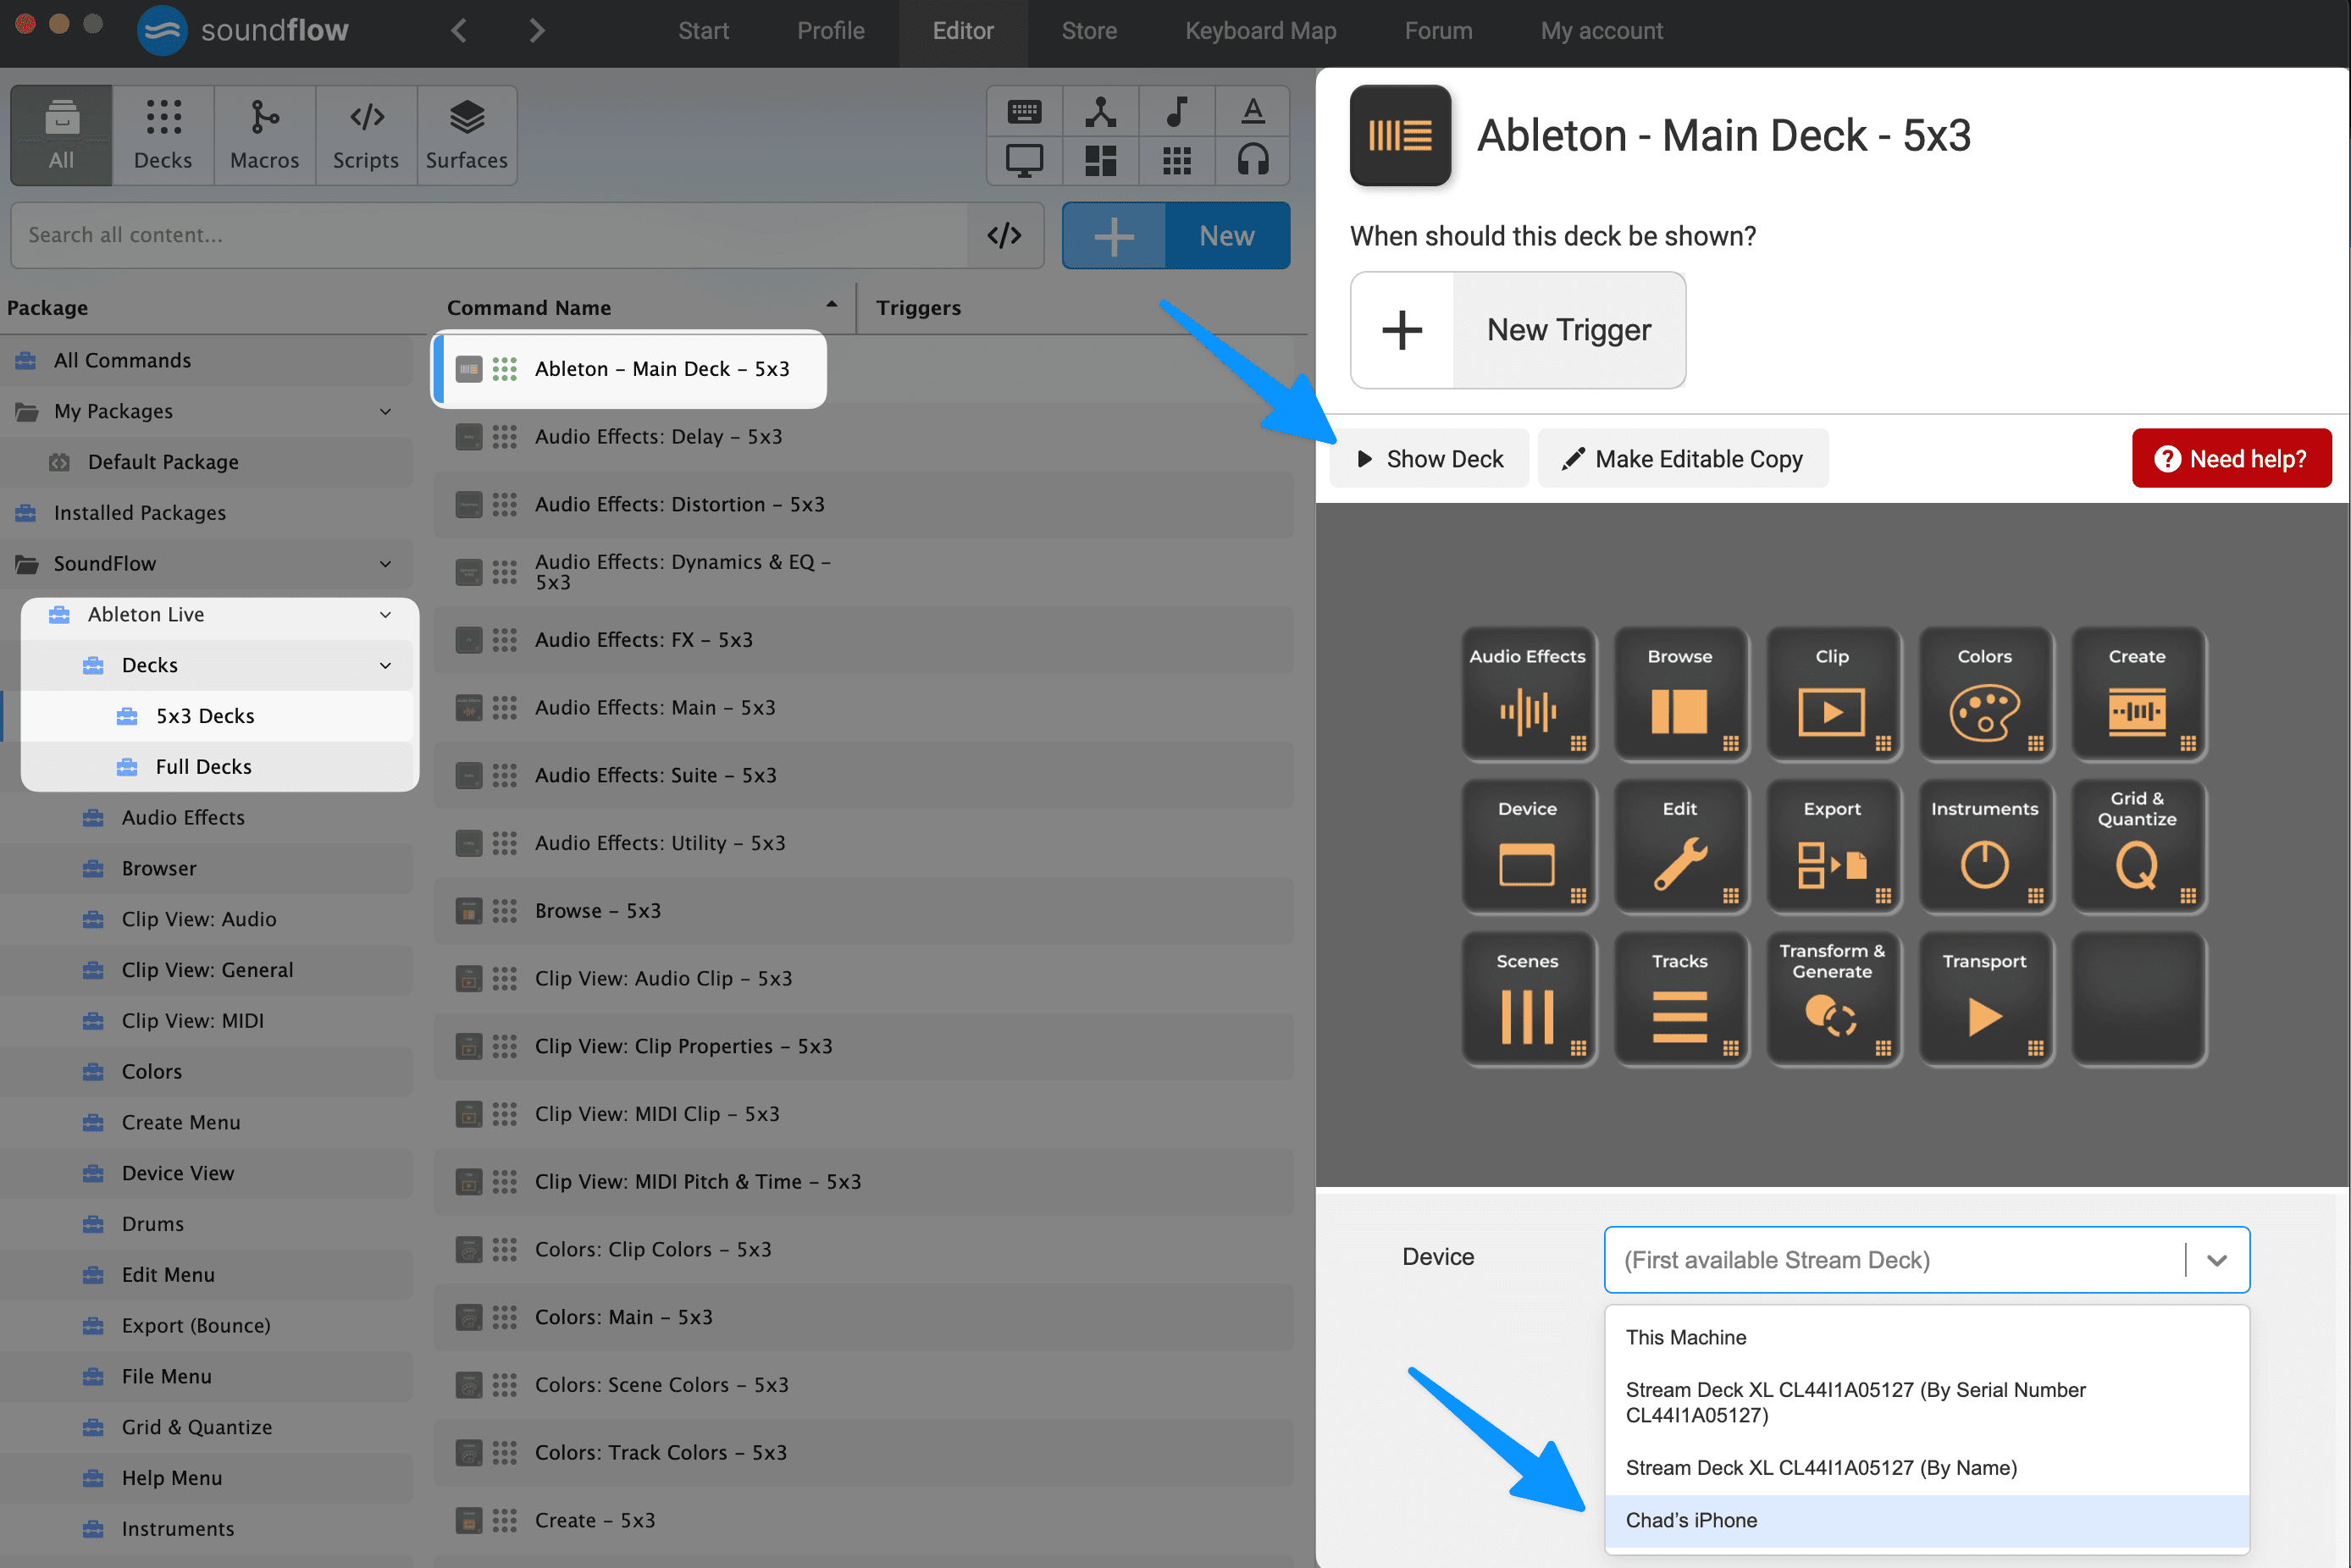Click the Show Deck button
The height and width of the screenshot is (1568, 2351).
[x=1430, y=459]
